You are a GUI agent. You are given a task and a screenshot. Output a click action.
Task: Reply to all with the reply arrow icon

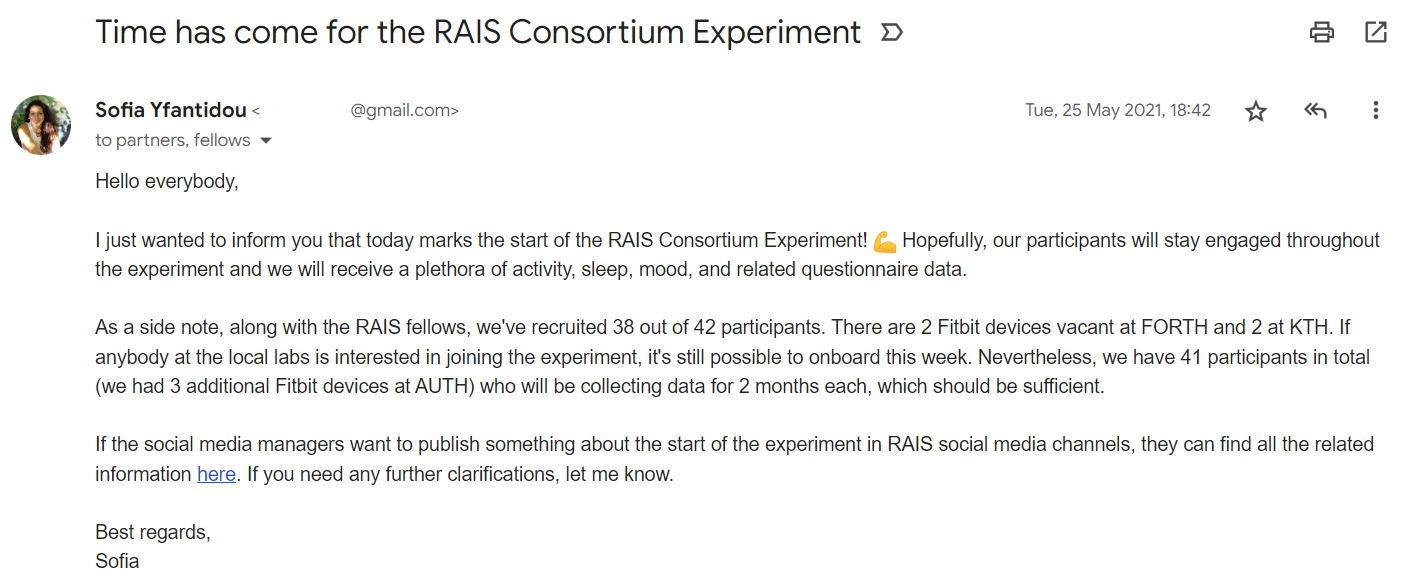(1315, 111)
